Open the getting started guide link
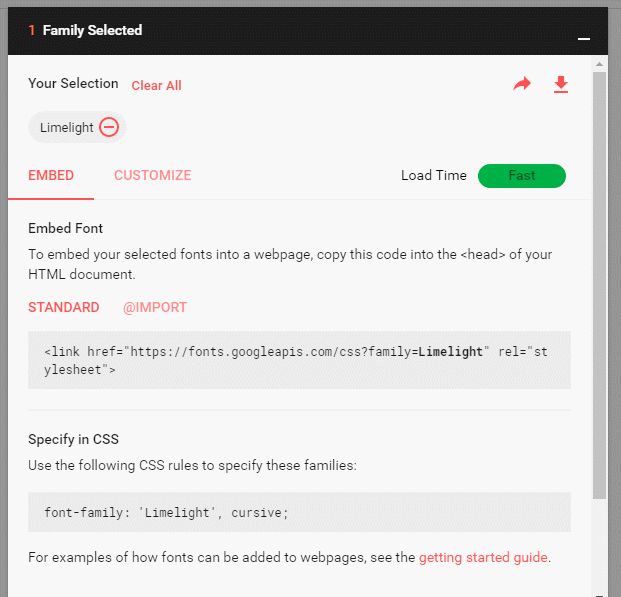 pos(483,557)
